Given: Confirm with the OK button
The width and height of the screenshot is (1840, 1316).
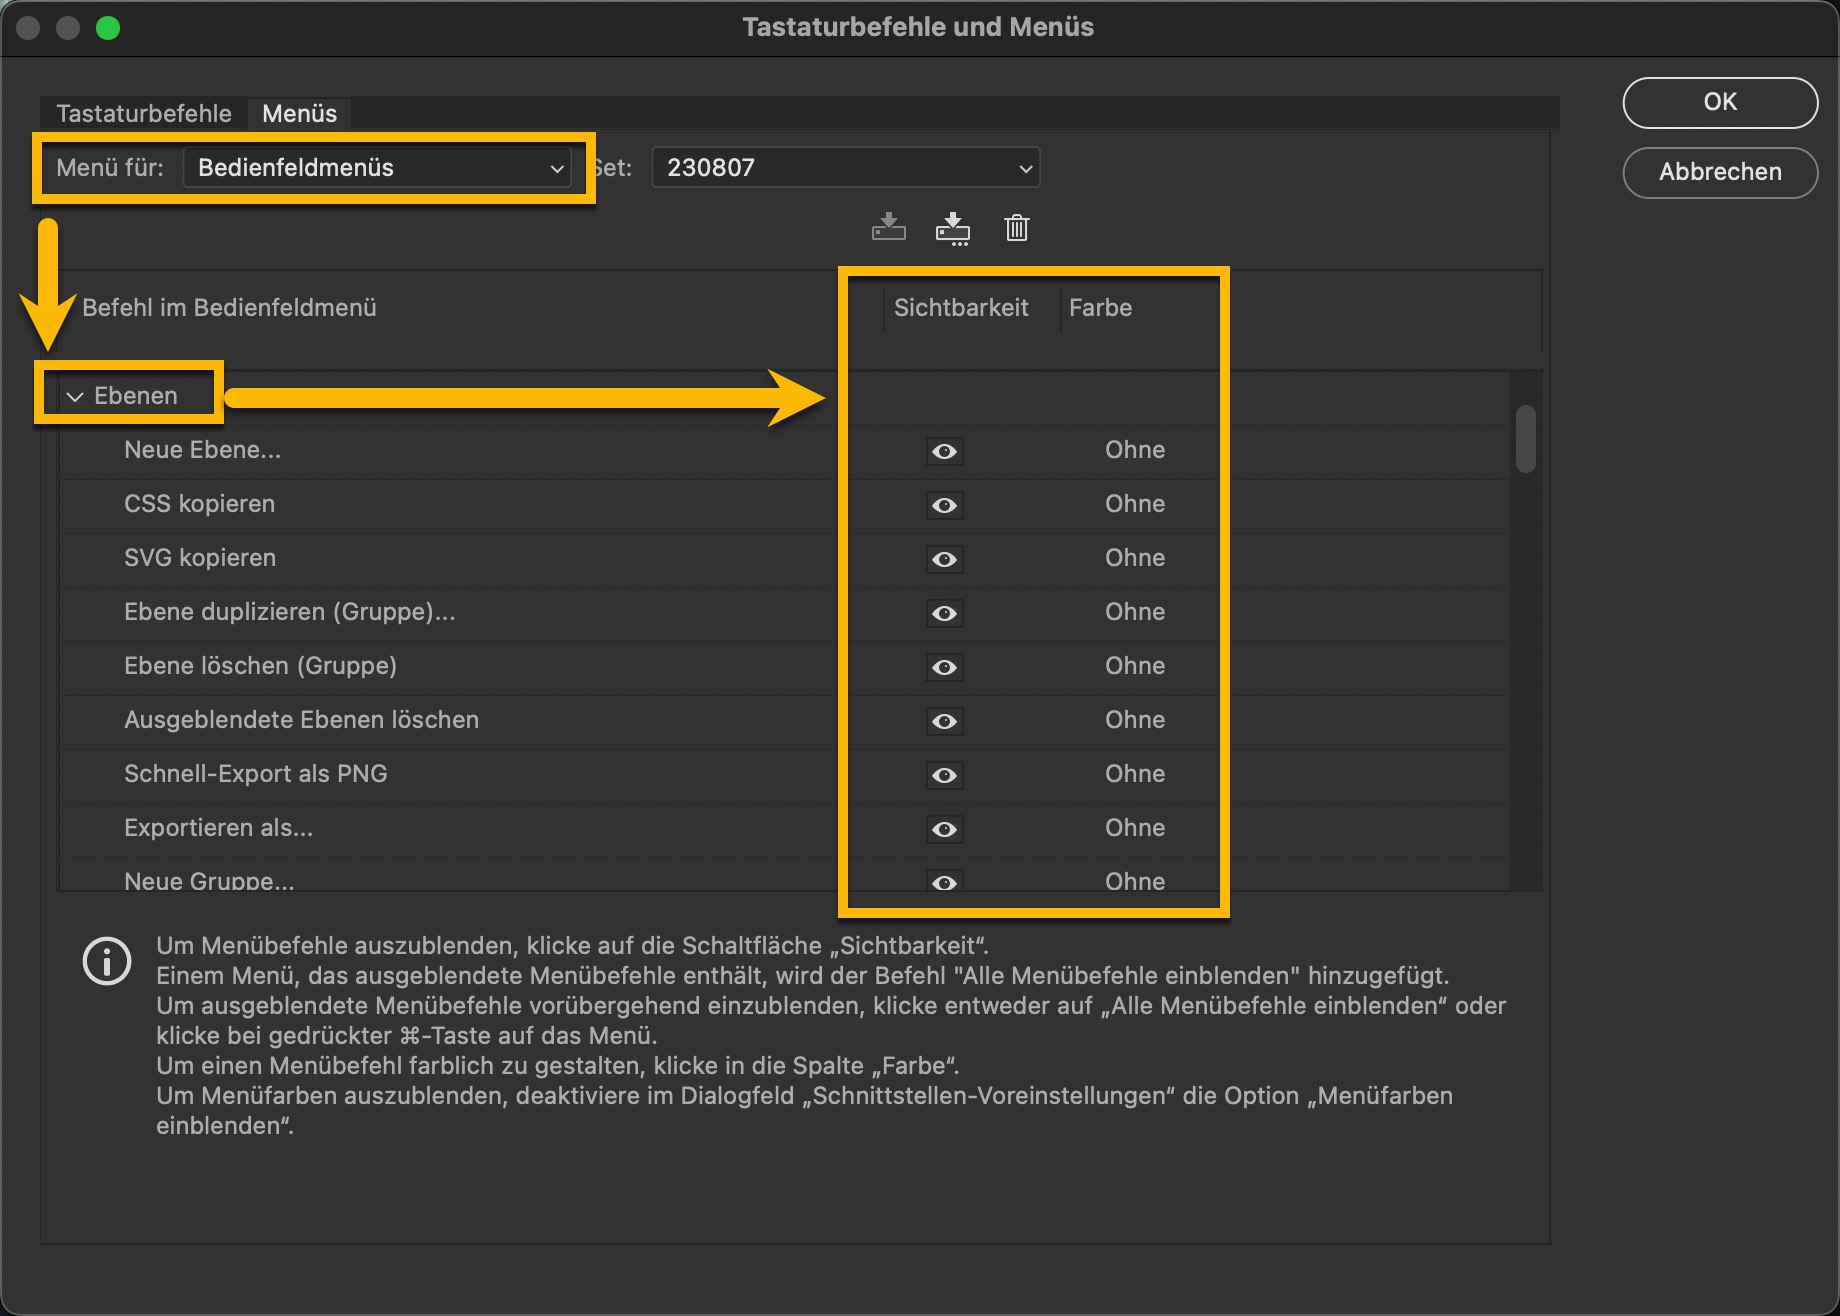Looking at the screenshot, I should [1719, 102].
